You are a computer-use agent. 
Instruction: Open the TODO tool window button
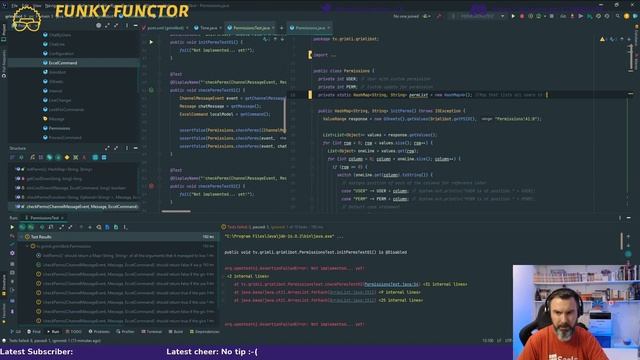pyautogui.click(x=73, y=331)
